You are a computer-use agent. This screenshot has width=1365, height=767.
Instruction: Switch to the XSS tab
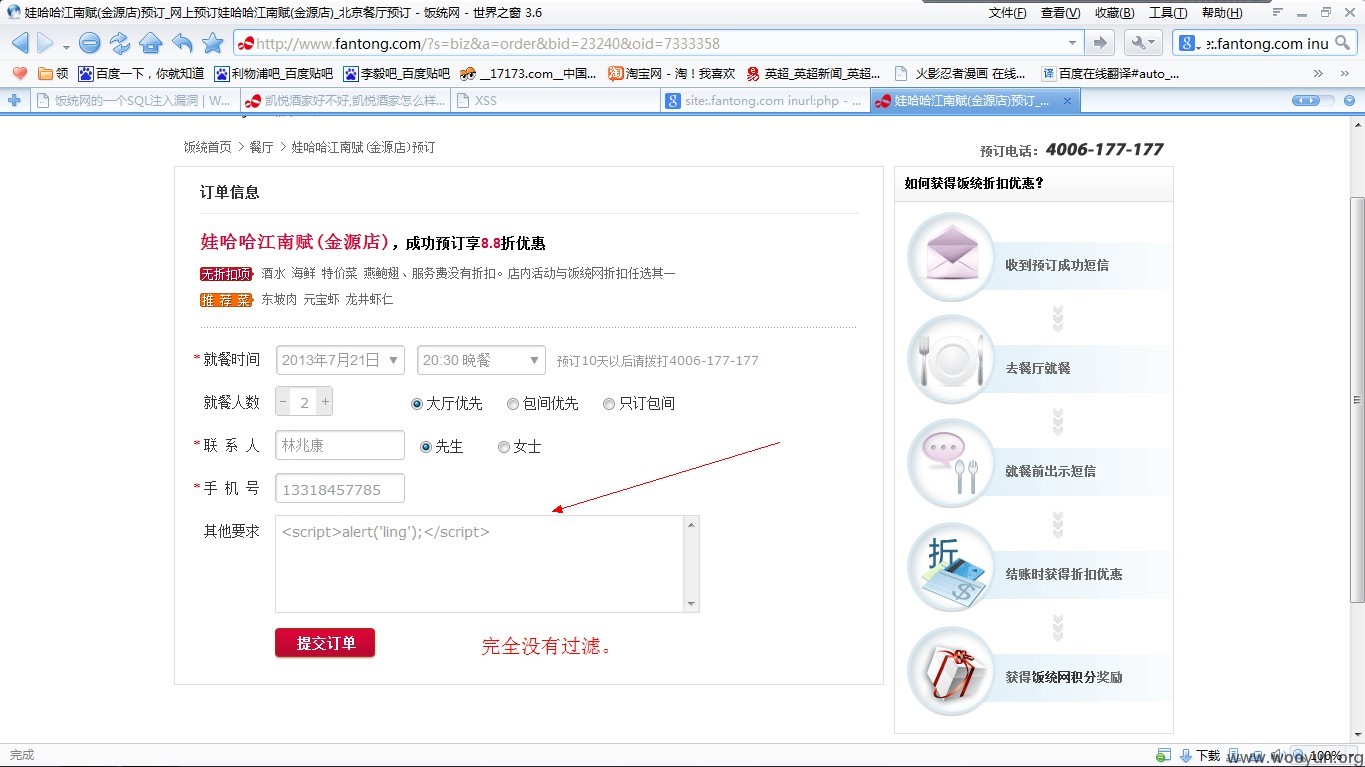pyautogui.click(x=553, y=101)
